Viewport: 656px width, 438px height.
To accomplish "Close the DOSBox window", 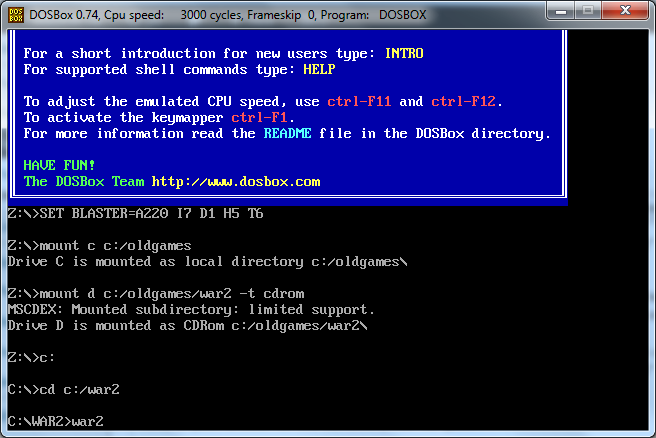I will [x=625, y=10].
